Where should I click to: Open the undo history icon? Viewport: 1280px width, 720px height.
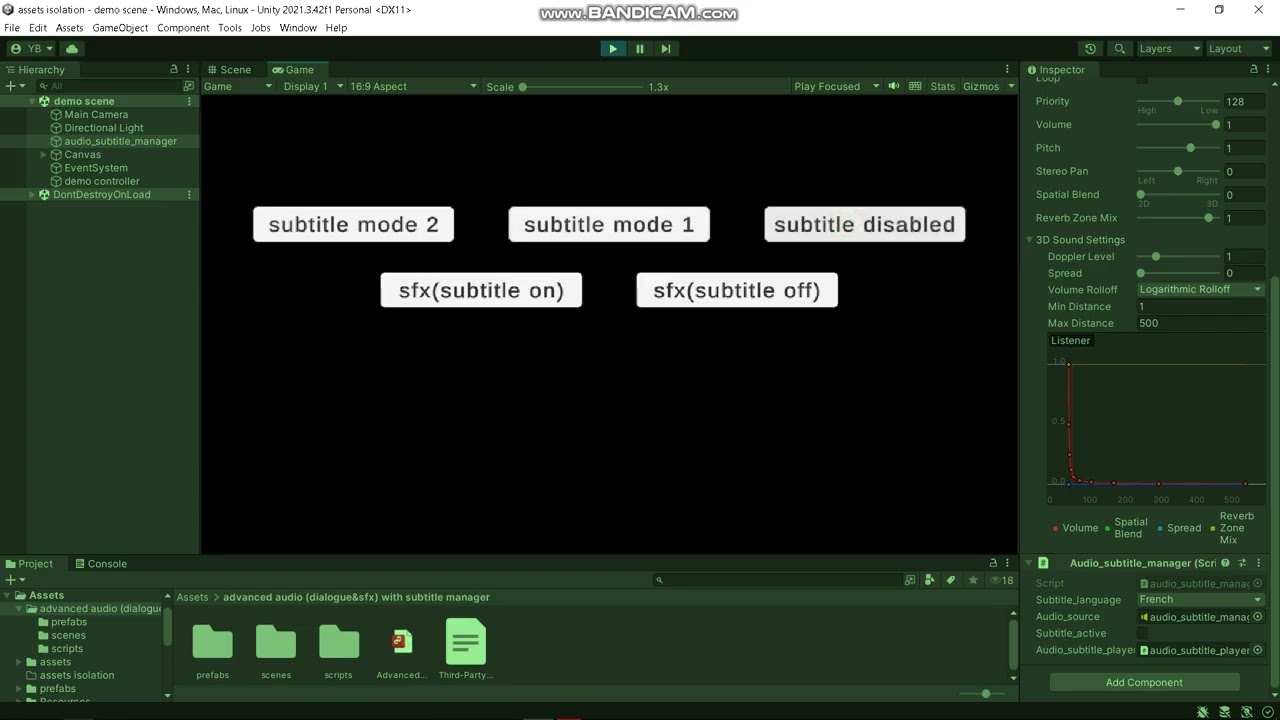click(1090, 48)
